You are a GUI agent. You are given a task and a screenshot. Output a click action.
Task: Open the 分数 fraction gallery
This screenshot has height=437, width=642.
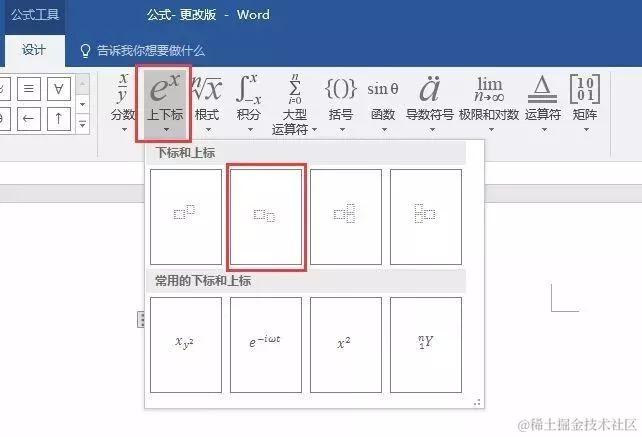pos(123,102)
